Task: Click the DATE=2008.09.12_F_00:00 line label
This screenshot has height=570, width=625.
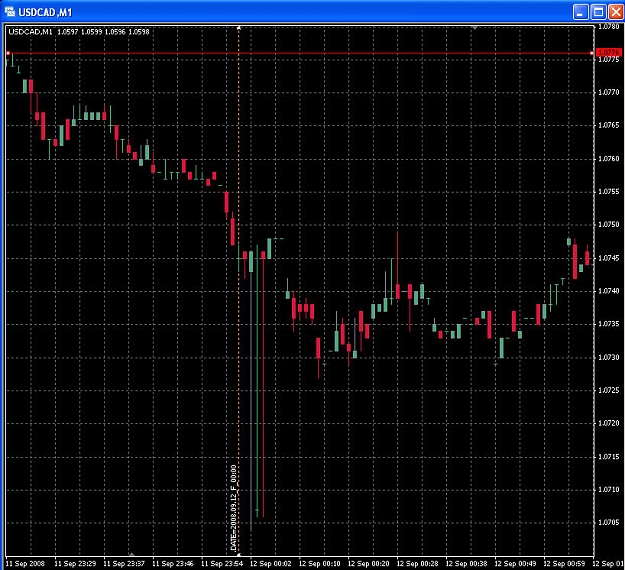Action: (x=234, y=508)
